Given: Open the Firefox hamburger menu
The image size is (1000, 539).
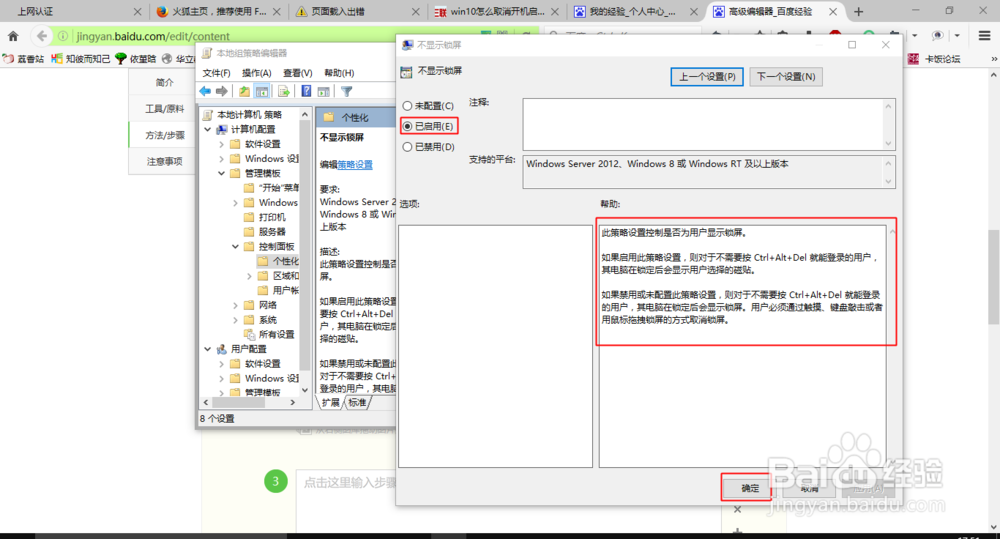Looking at the screenshot, I should [984, 36].
